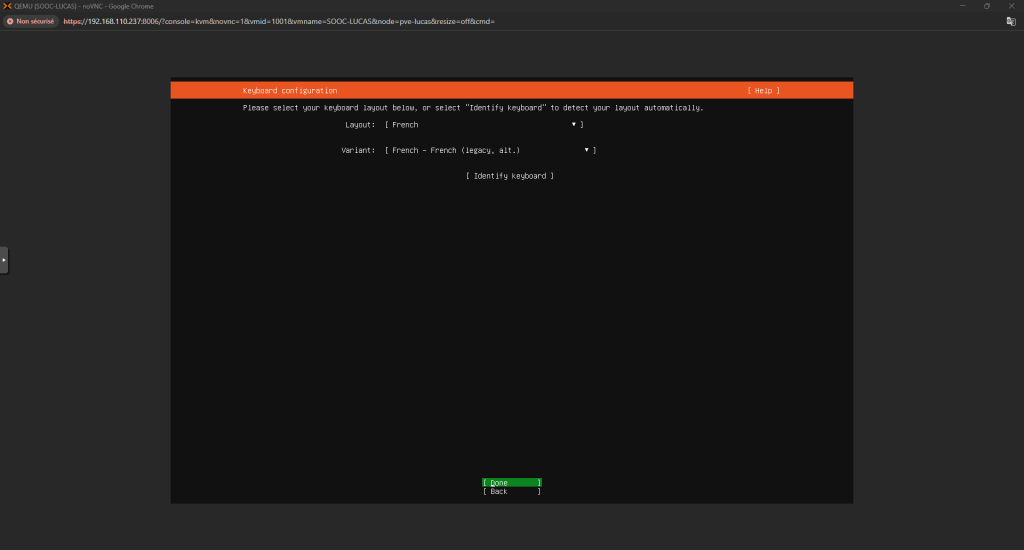This screenshot has height=550, width=1024.
Task: Click the Non sécurisé security badge
Action: point(32,21)
